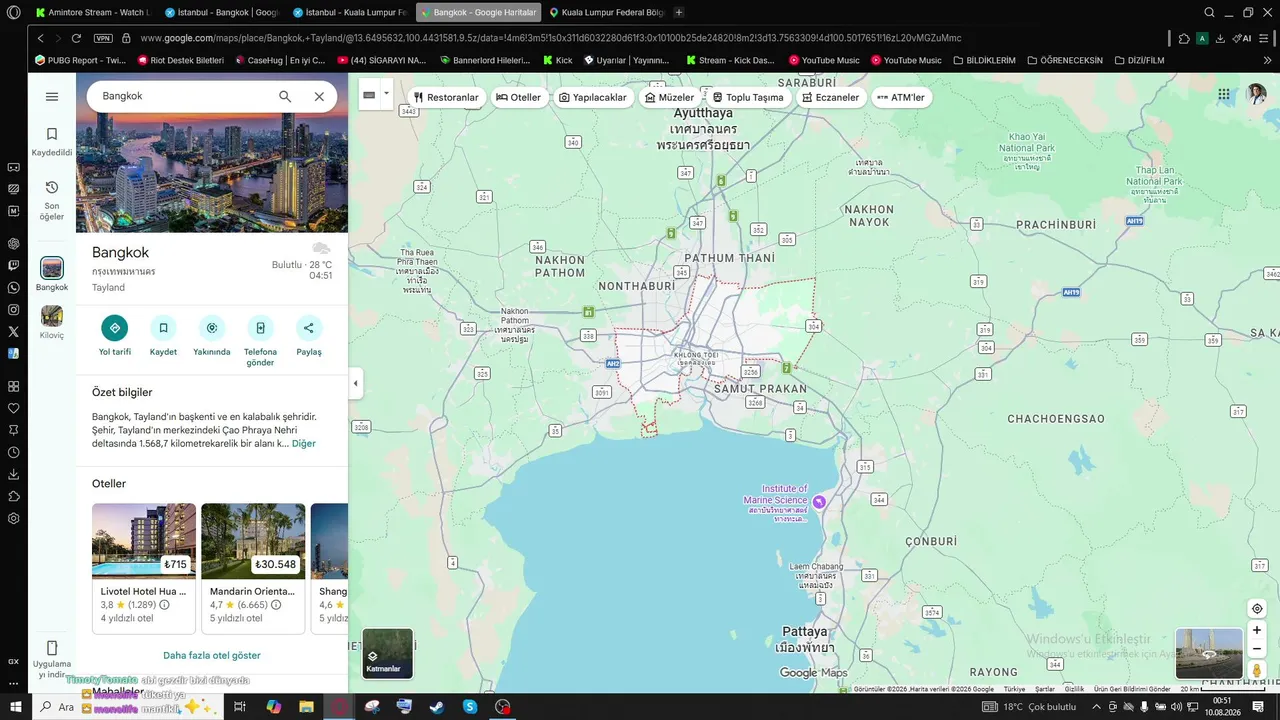This screenshot has width=1280, height=720.
Task: Click the my-location target button
Action: [1257, 609]
